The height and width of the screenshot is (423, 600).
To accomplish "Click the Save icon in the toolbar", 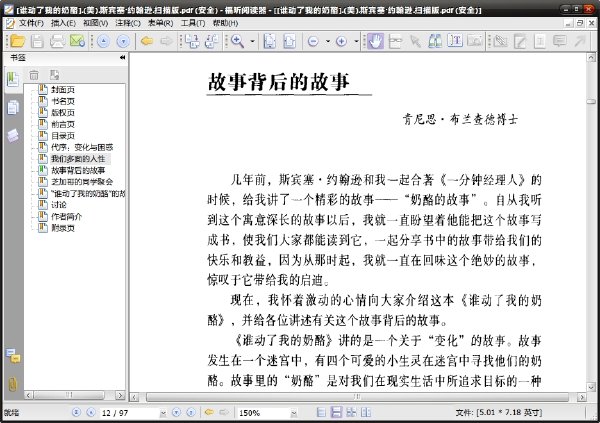I will pos(37,41).
